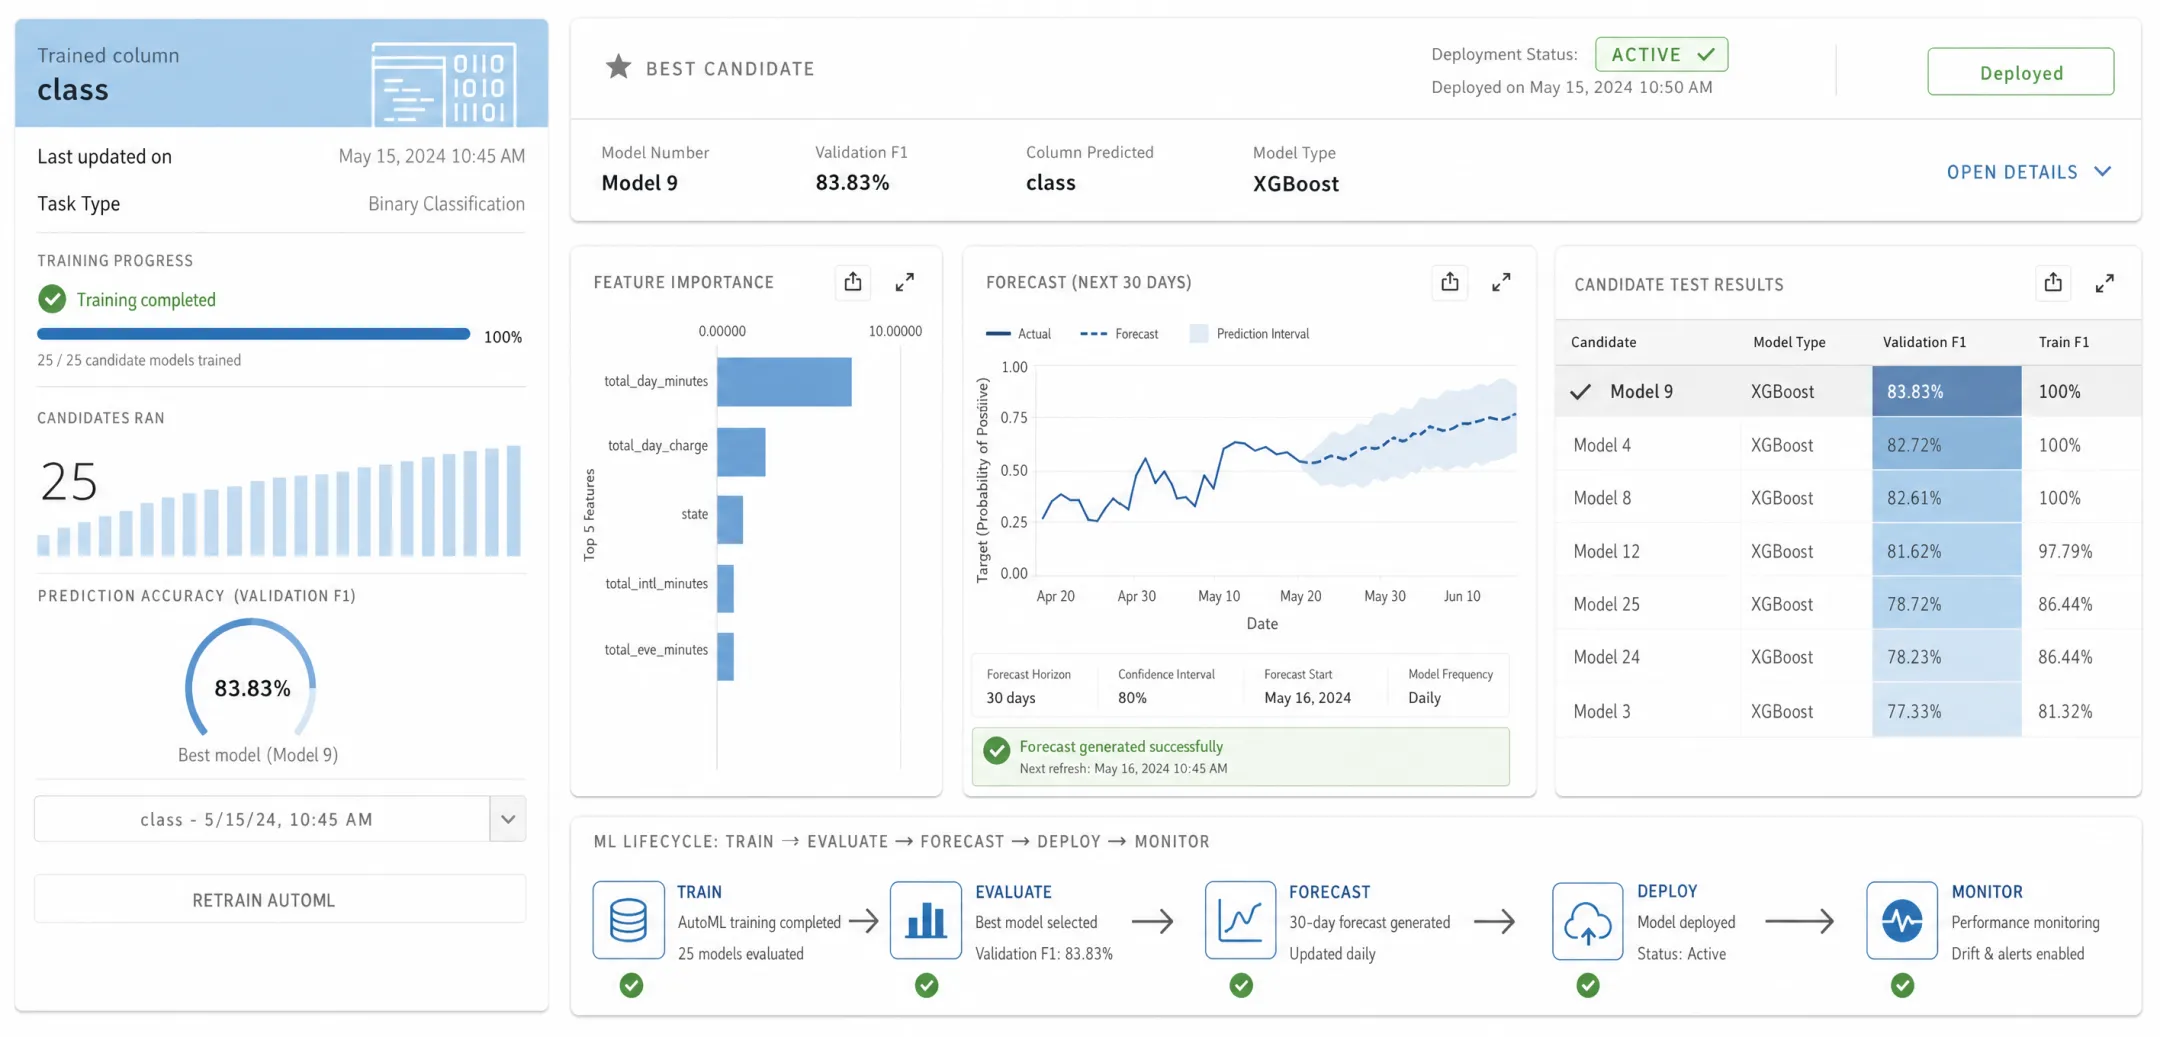2160x1037 pixels.
Task: Export the Feature Importance chart
Action: point(852,282)
